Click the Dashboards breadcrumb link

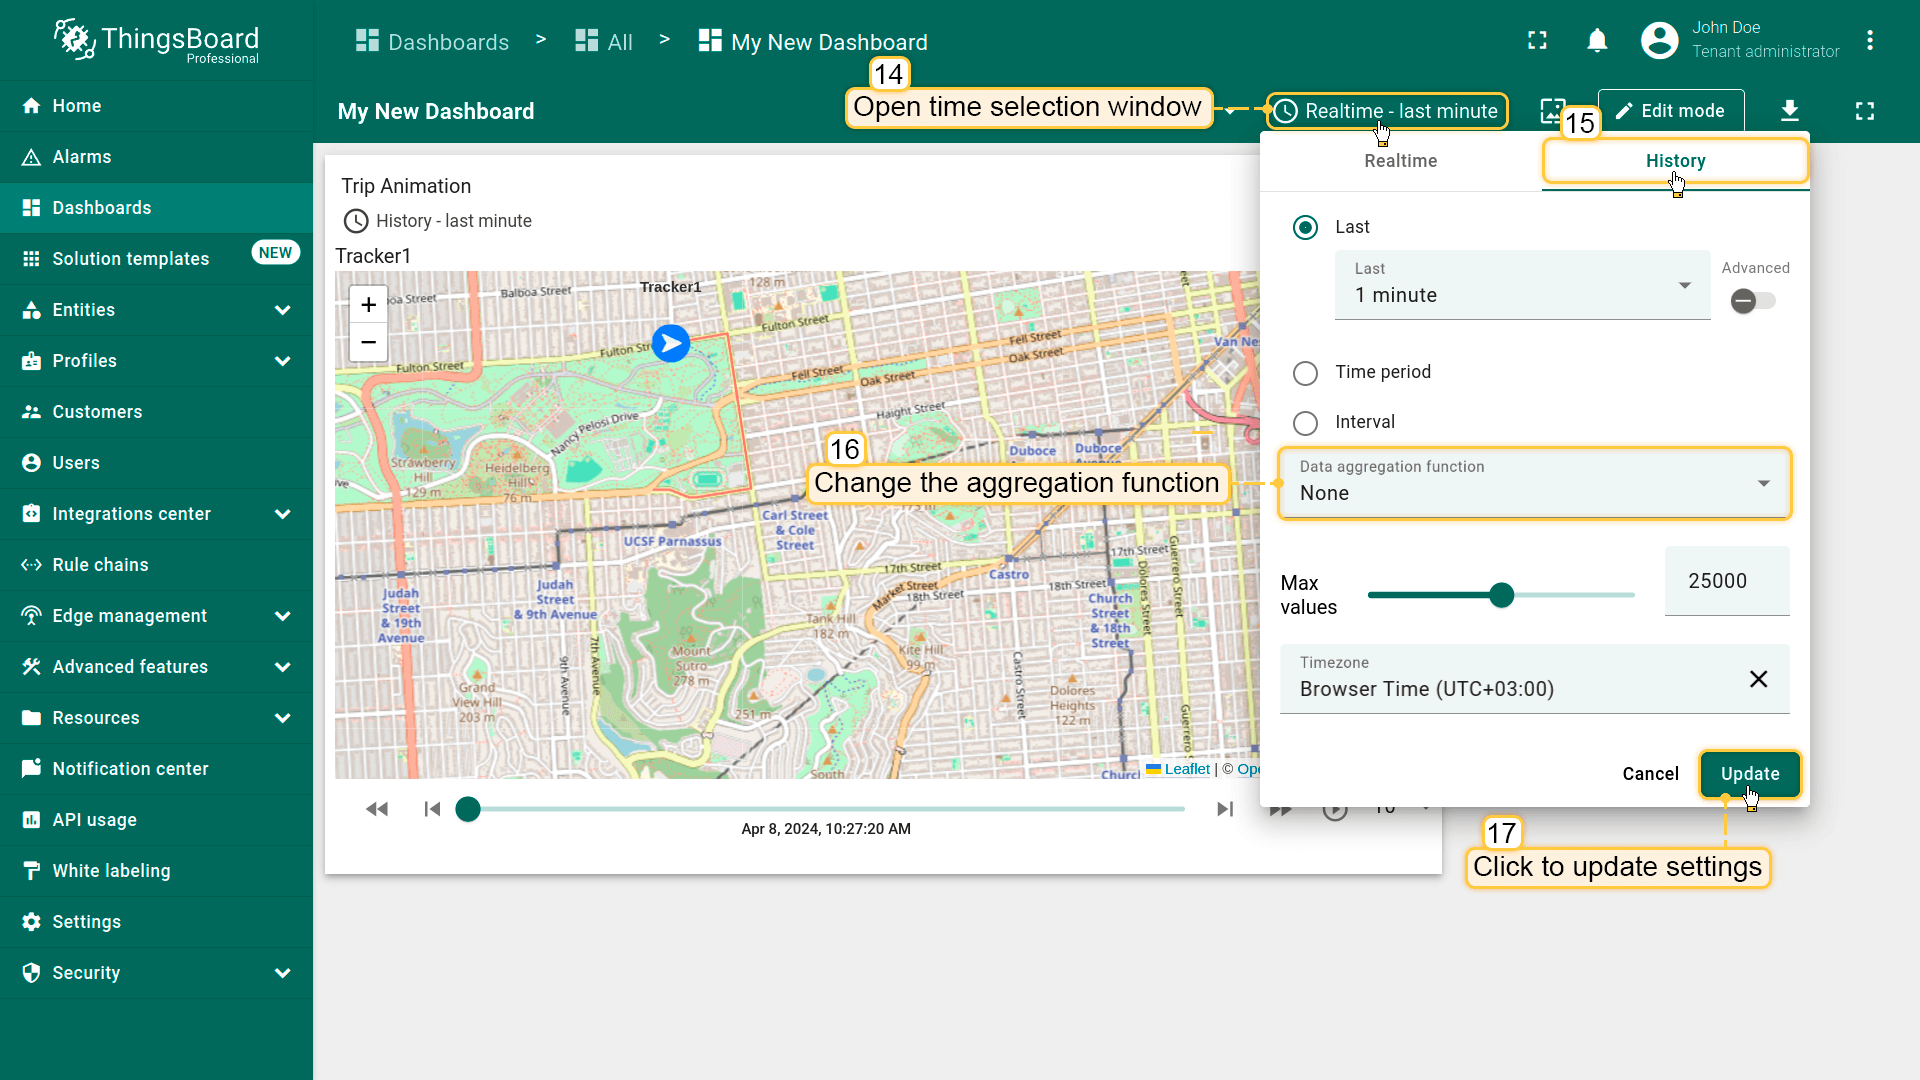(x=432, y=41)
